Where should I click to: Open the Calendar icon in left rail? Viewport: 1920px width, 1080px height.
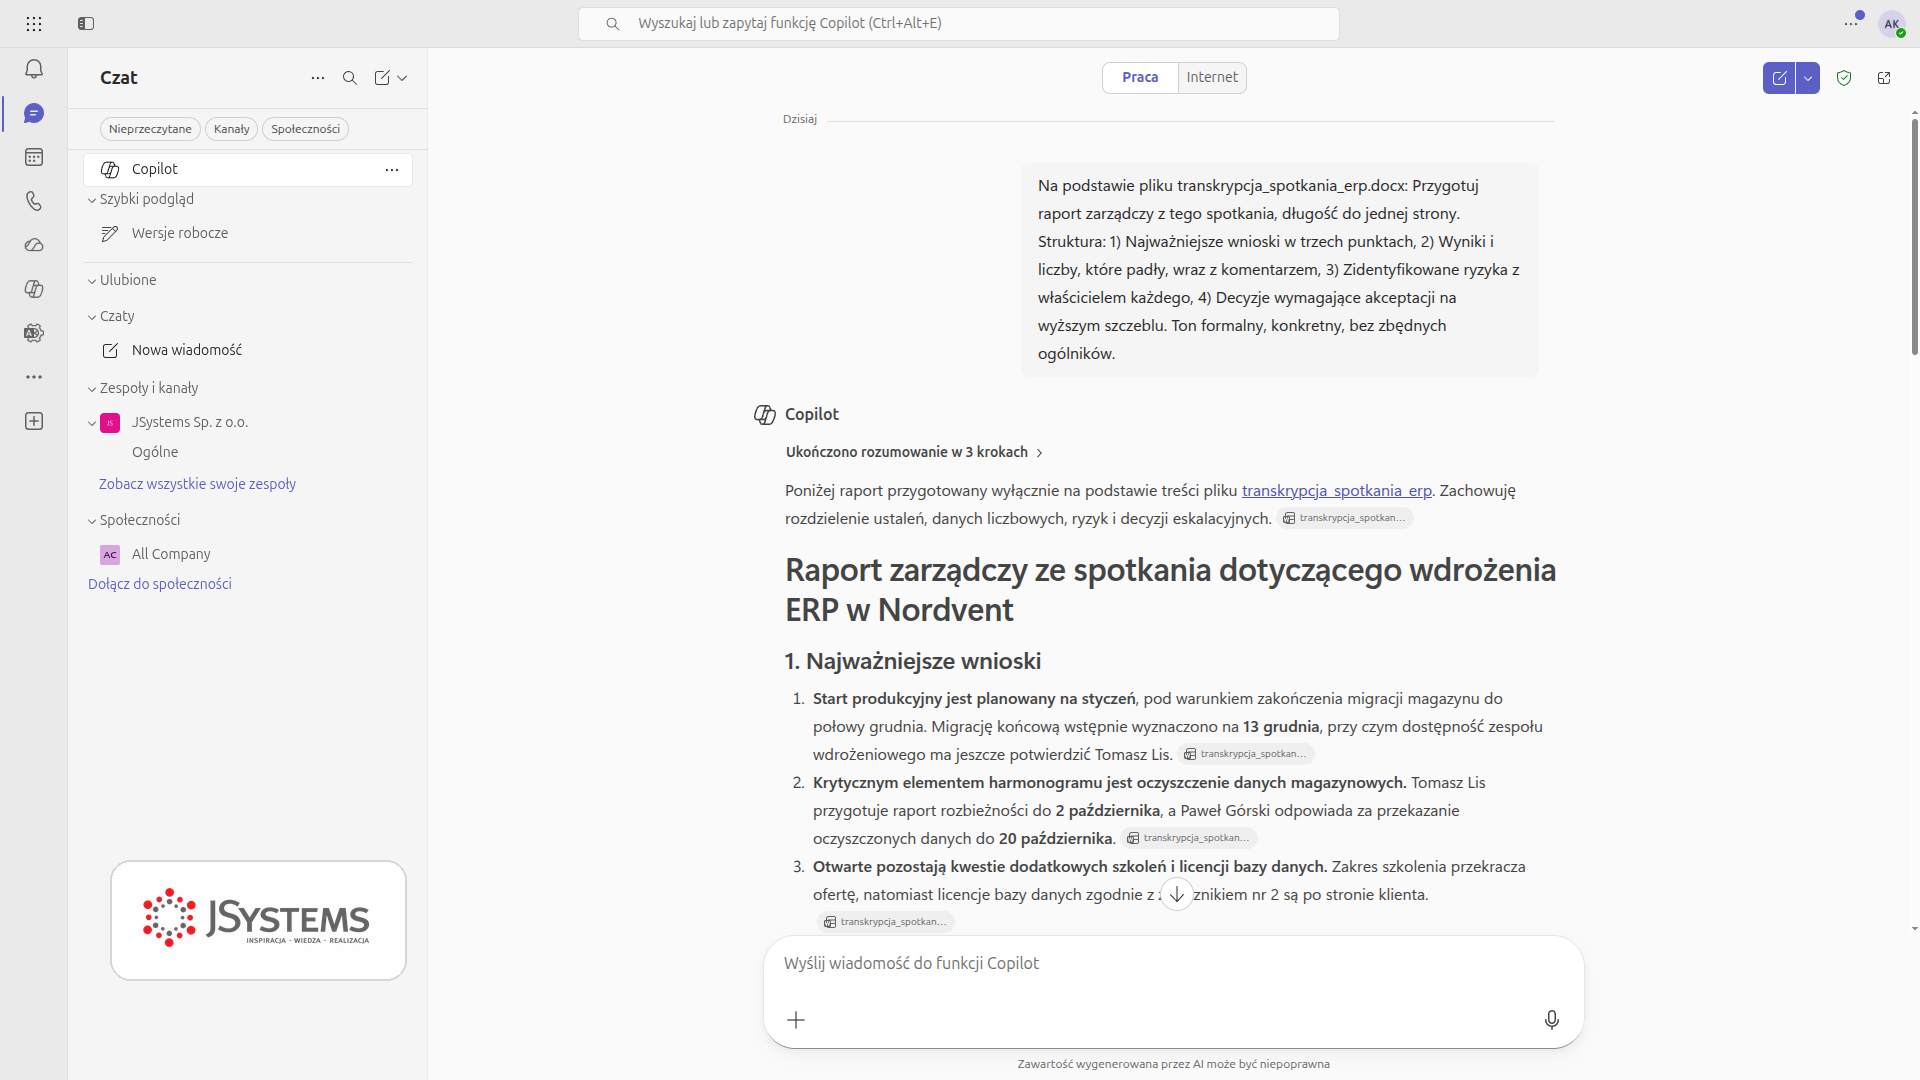click(x=34, y=157)
